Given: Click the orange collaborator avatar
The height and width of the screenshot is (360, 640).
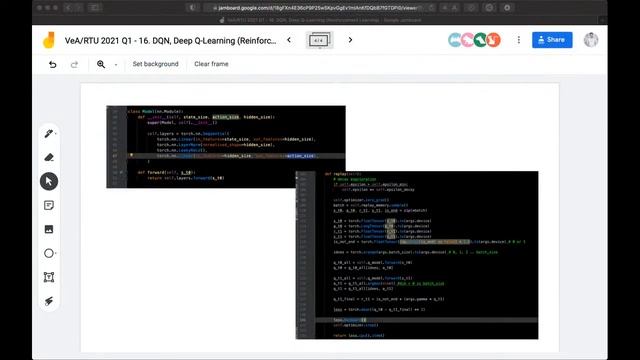Looking at the screenshot, I should tap(493, 40).
